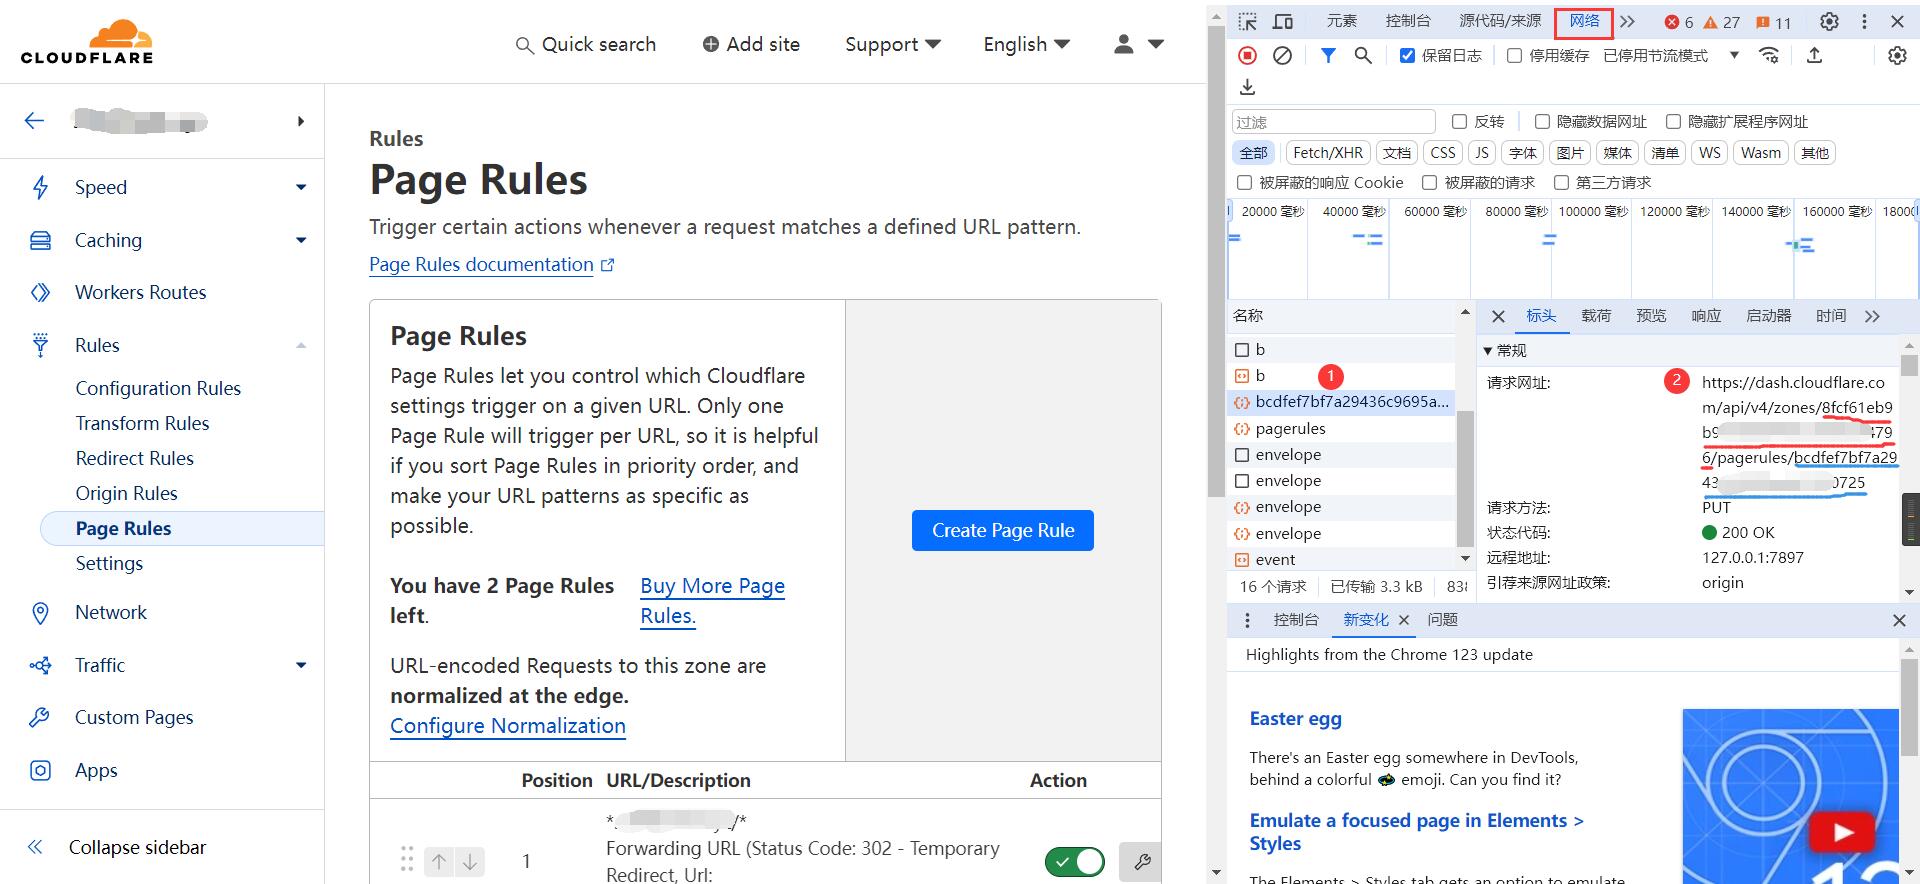
Task: Open the English language dropdown
Action: 1026,44
